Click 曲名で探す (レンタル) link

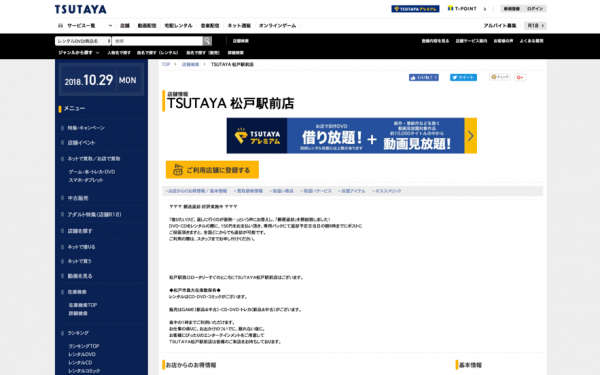click(158, 53)
